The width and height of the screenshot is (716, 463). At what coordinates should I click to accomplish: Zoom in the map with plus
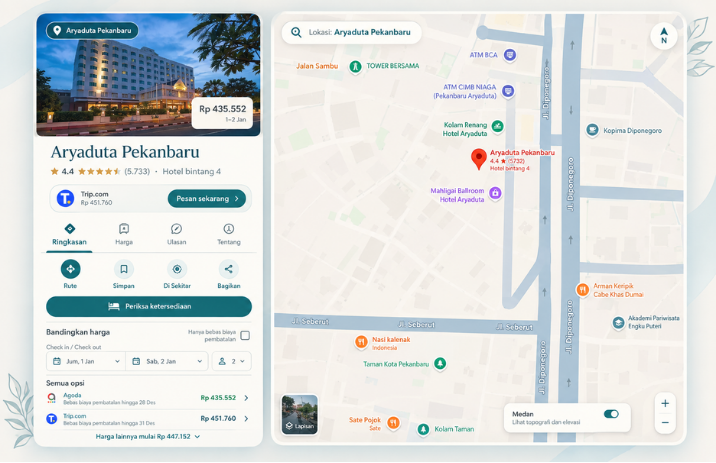pyautogui.click(x=665, y=403)
